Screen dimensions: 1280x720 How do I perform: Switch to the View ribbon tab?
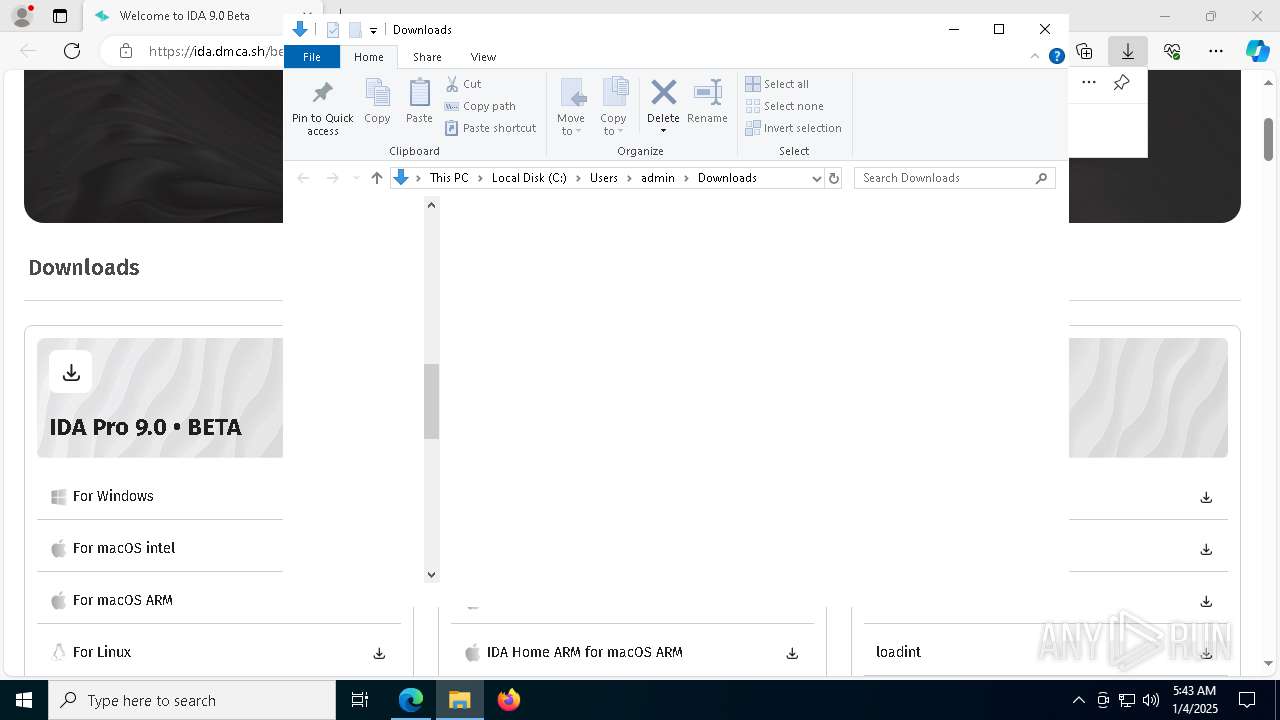tap(483, 57)
